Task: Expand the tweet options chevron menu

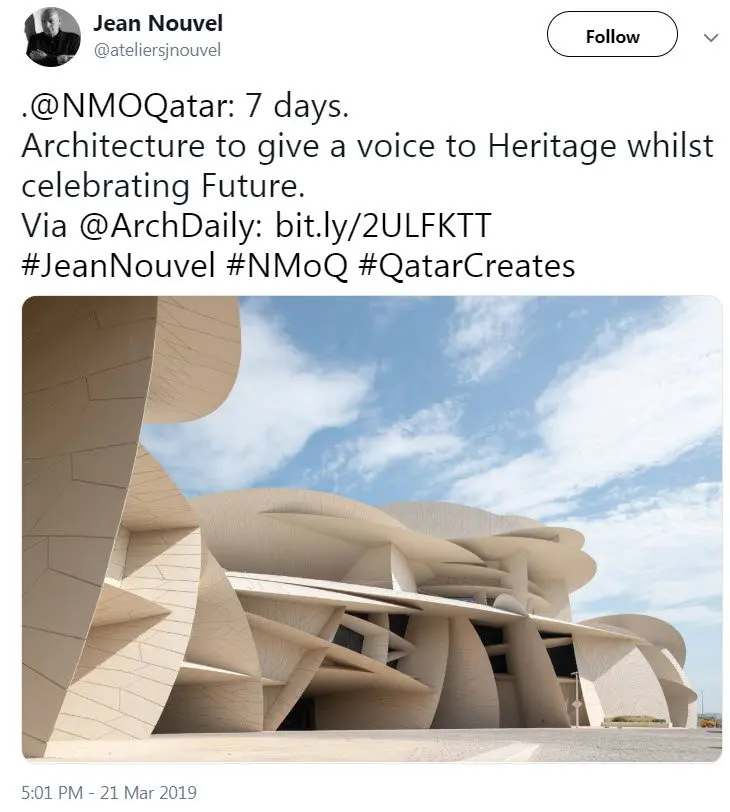Action: click(711, 37)
